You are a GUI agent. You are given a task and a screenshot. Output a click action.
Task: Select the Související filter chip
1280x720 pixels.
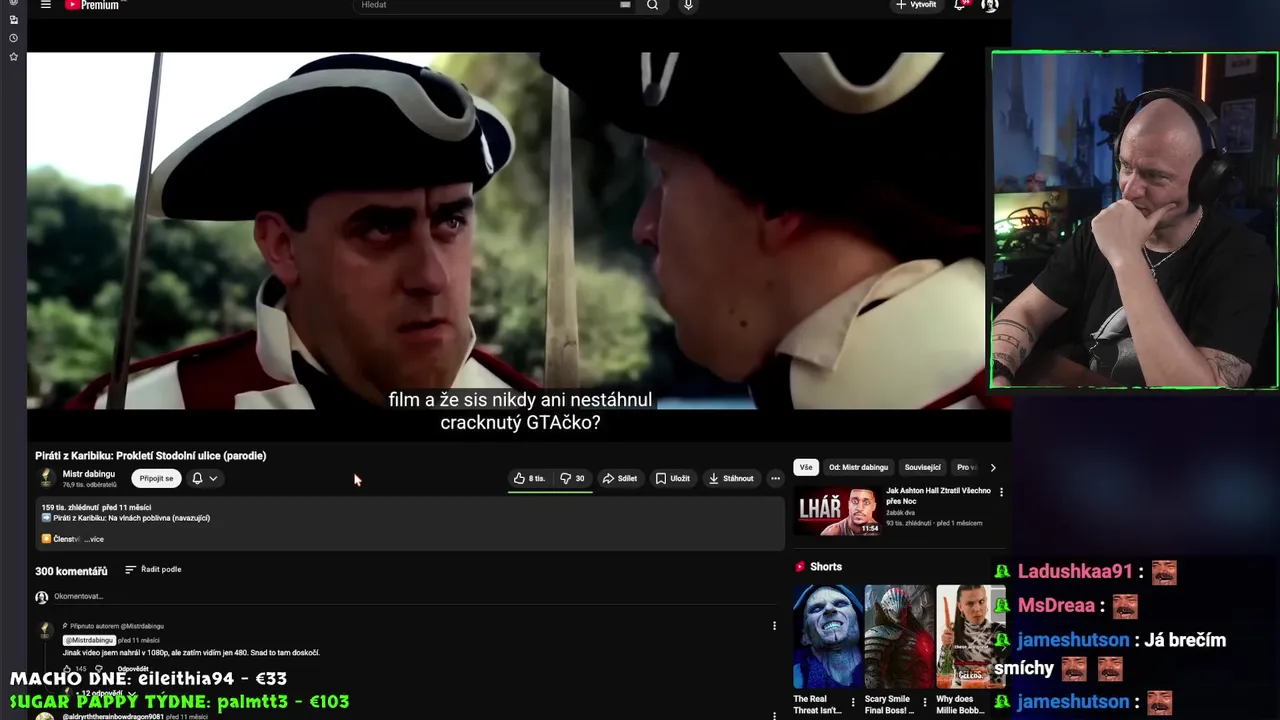[922, 467]
